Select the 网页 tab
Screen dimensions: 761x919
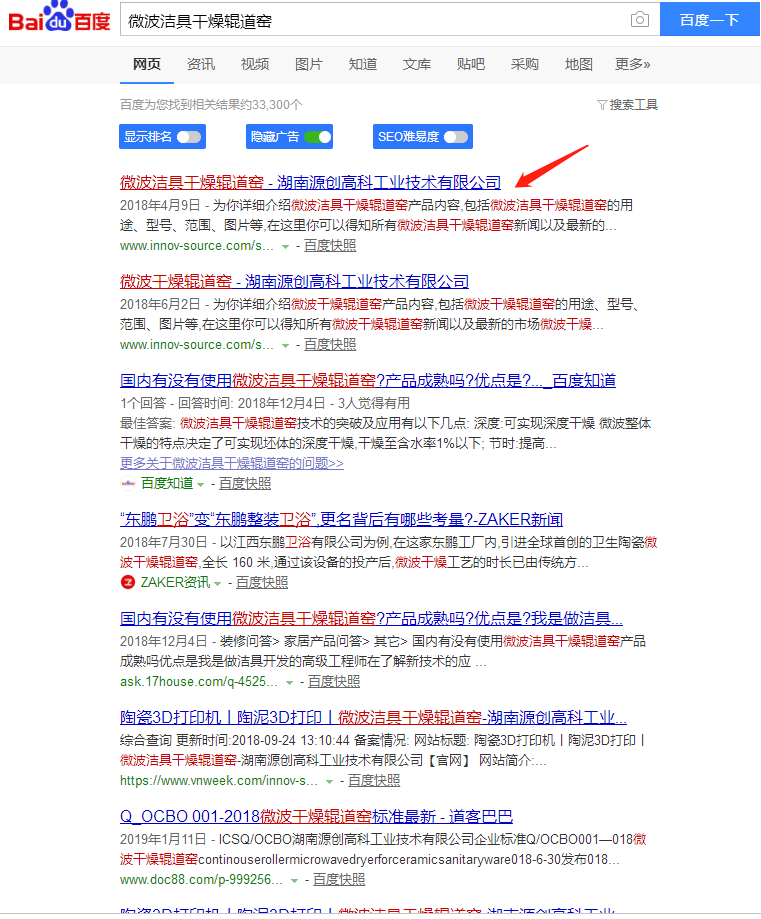147,64
